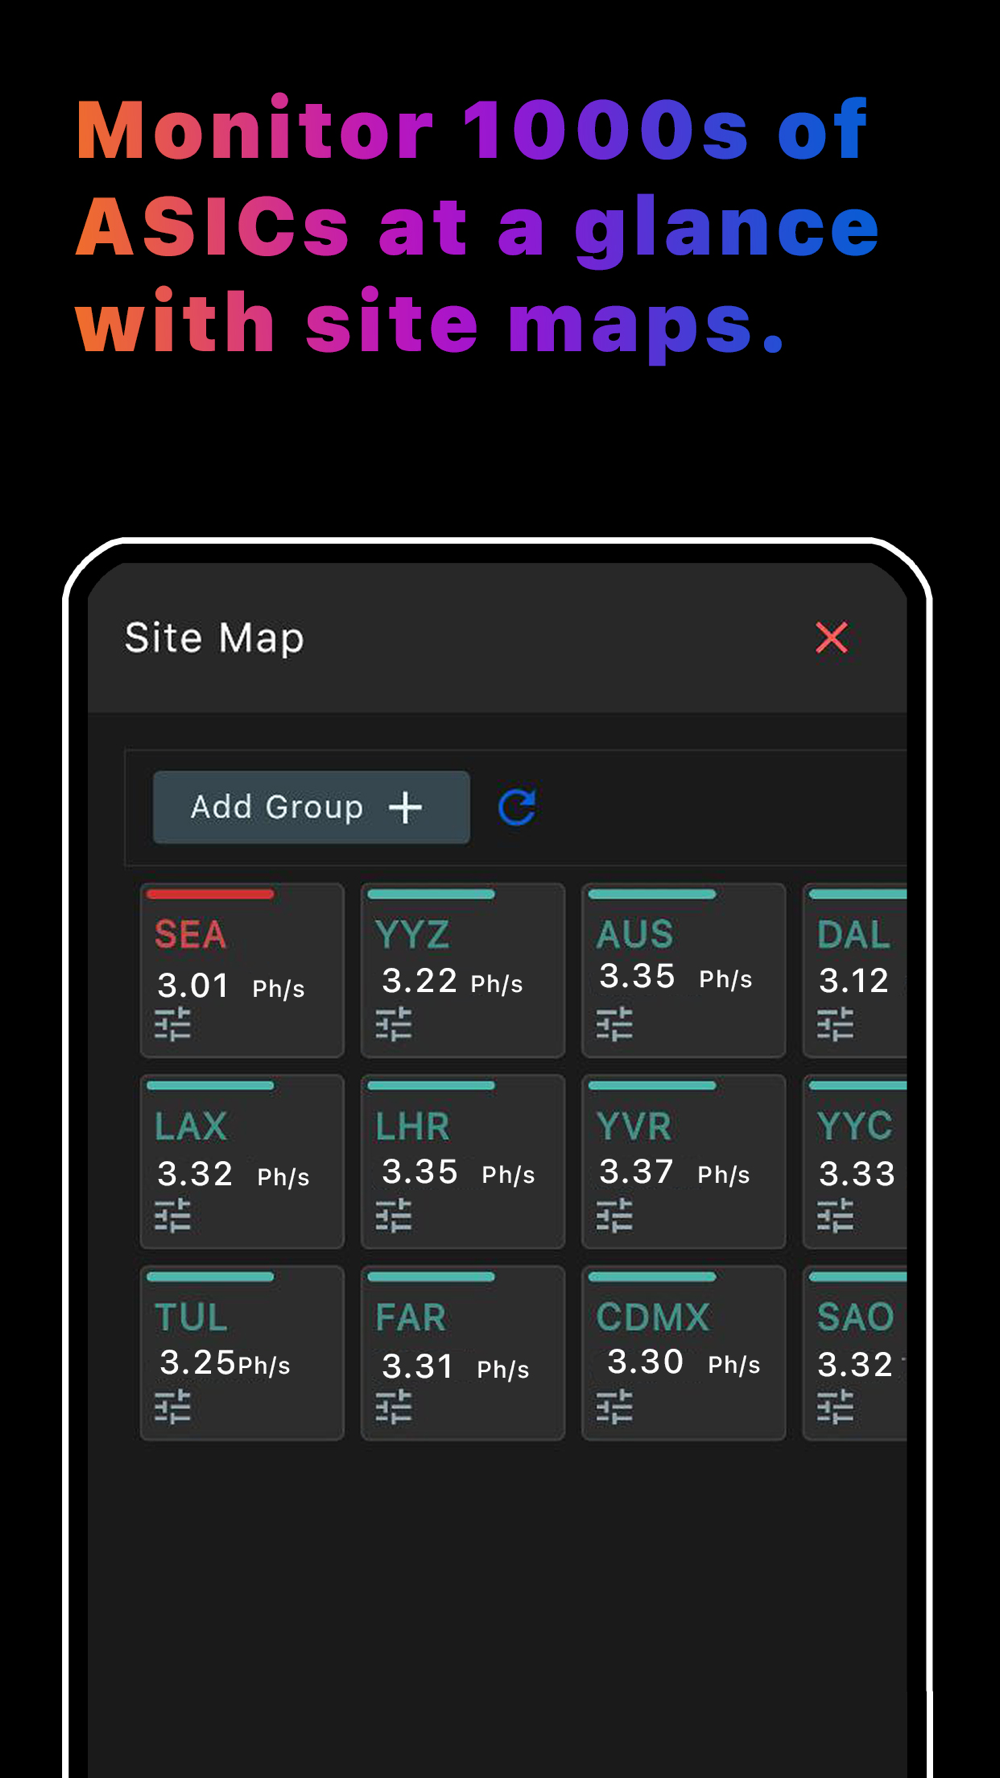Click SEA hashrate value 3.01
Screen dimensions: 1000x1778
point(194,986)
